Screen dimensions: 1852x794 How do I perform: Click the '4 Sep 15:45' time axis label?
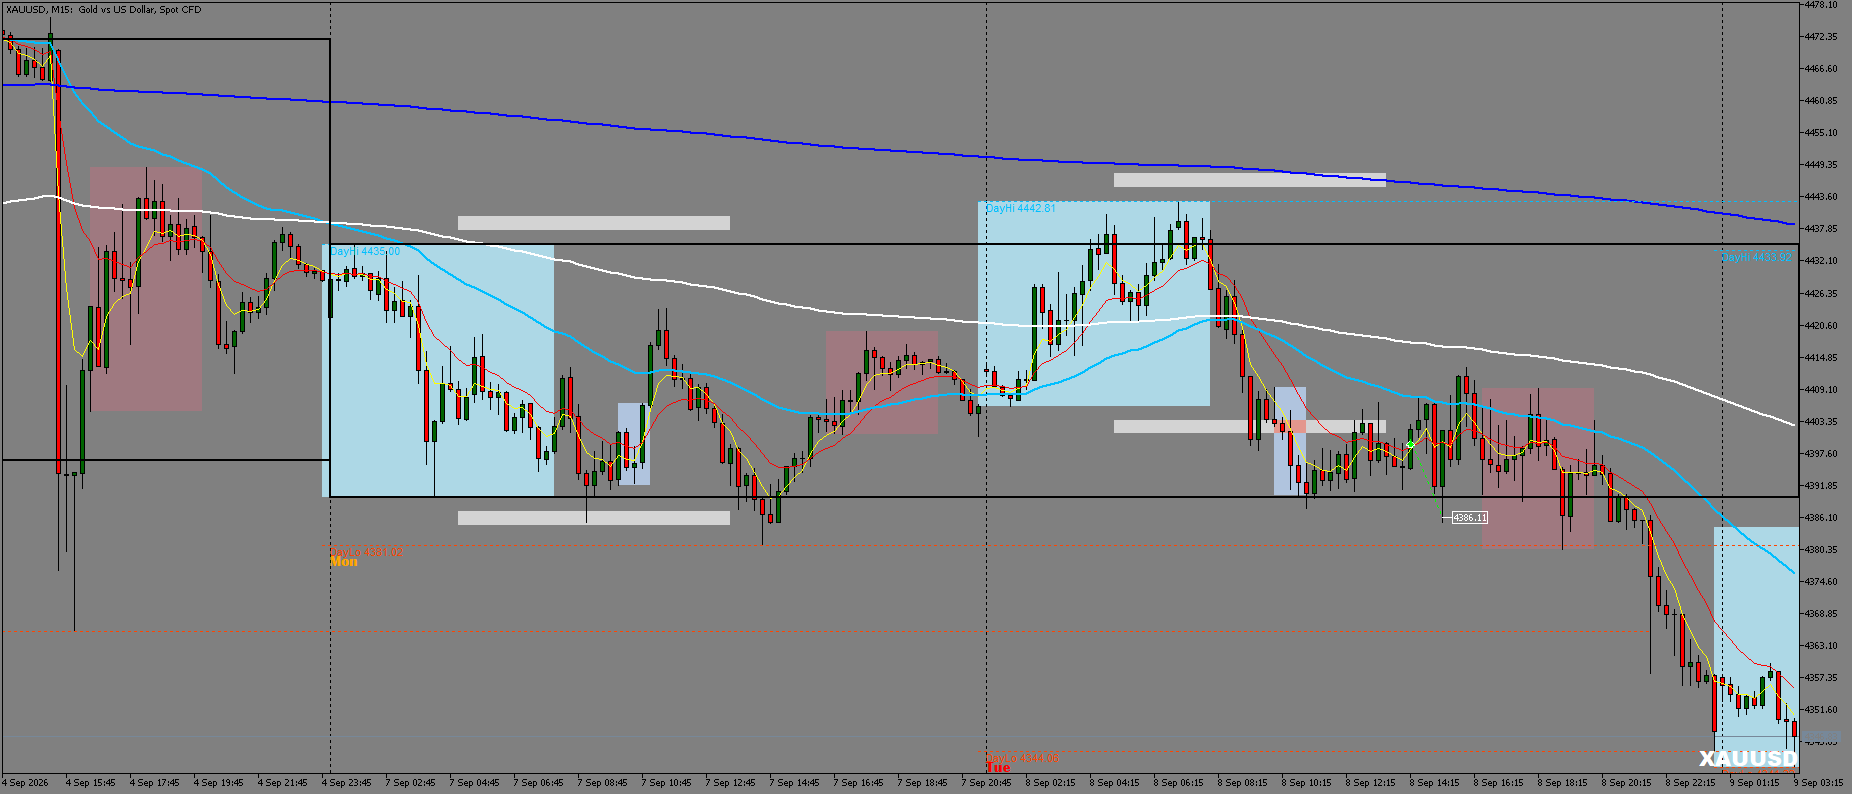[90, 783]
